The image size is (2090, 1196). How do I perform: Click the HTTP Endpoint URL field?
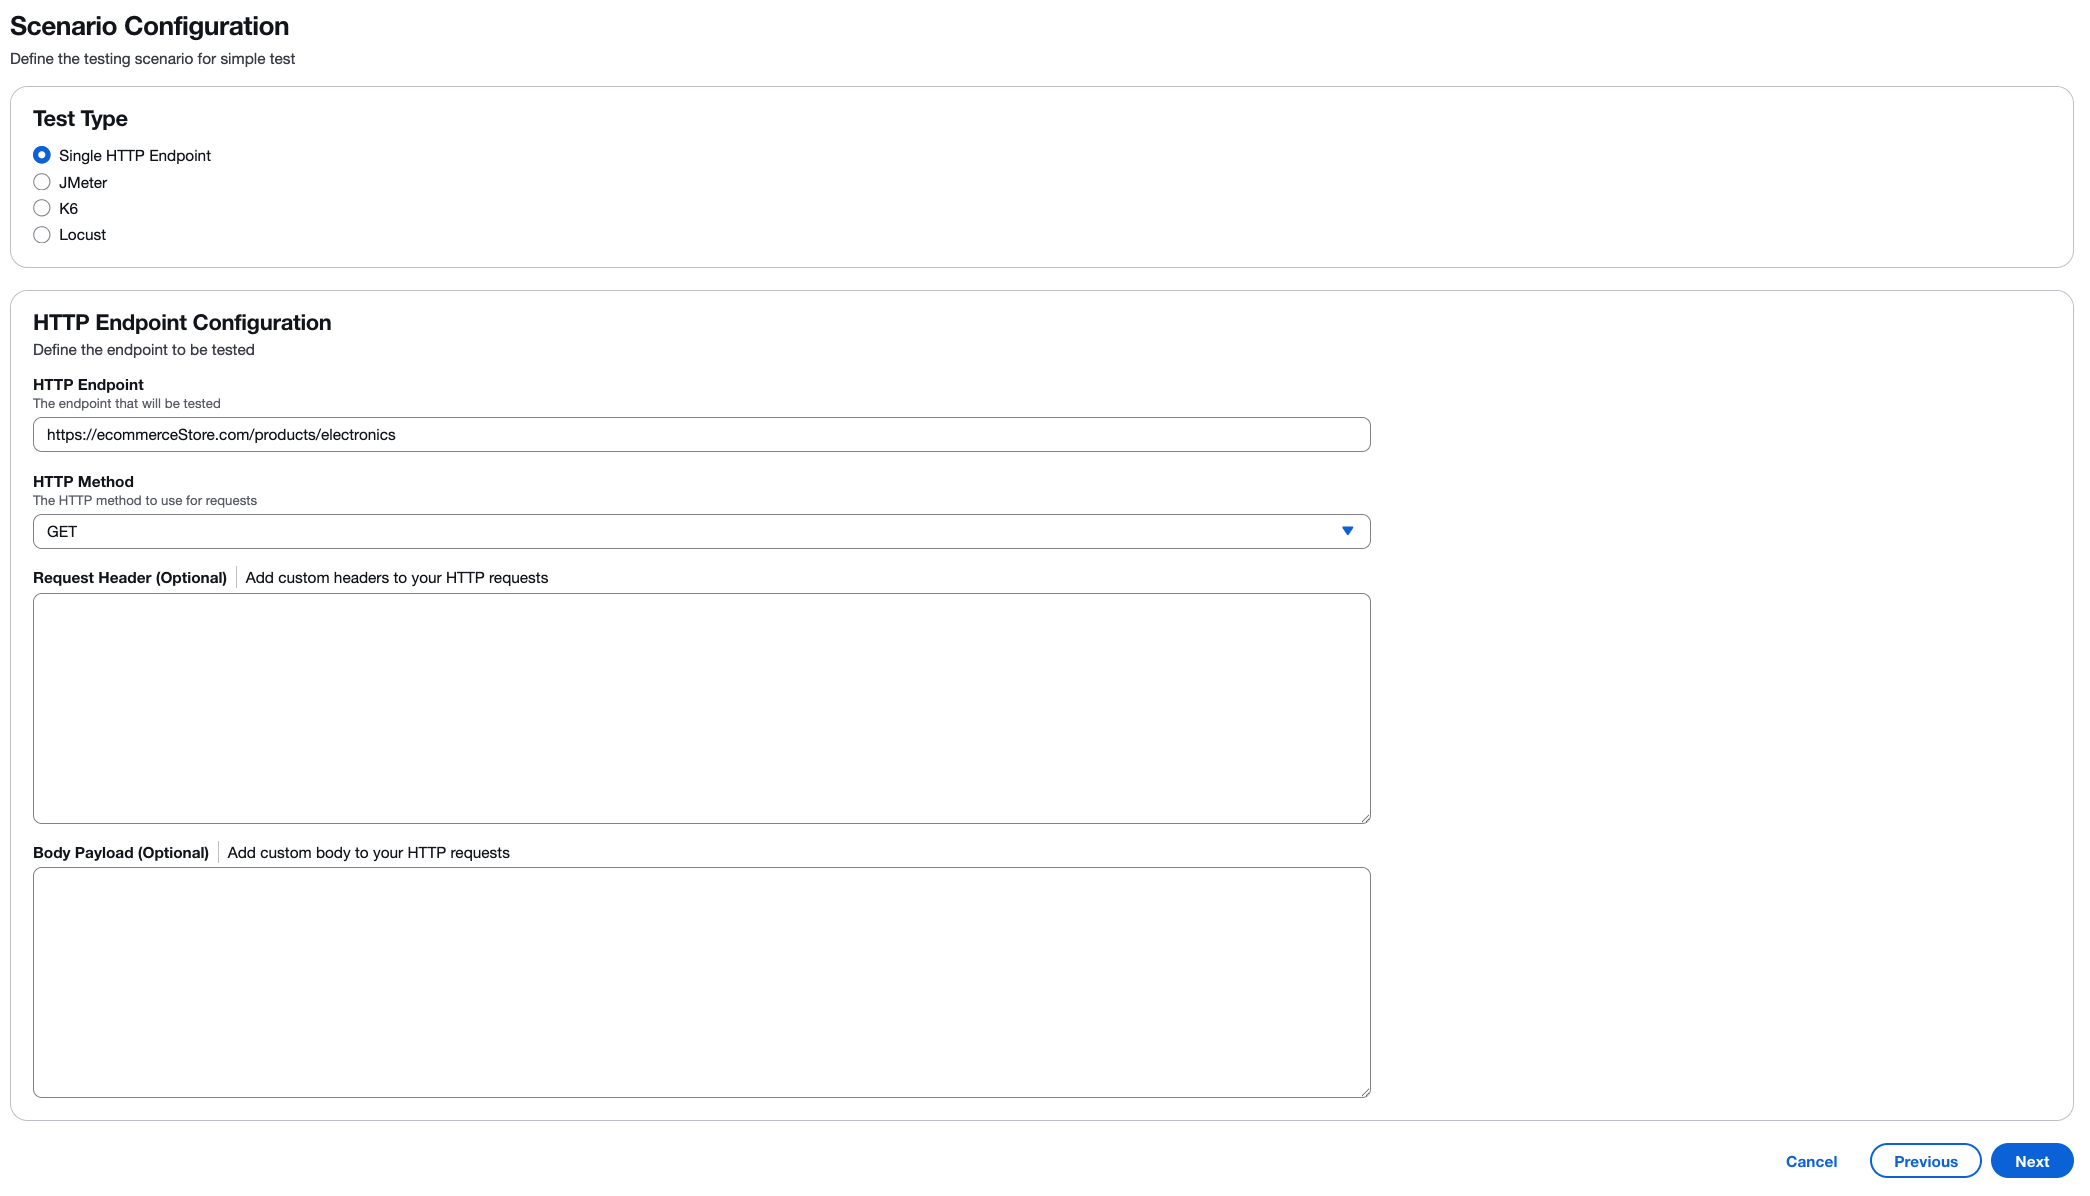pos(701,435)
